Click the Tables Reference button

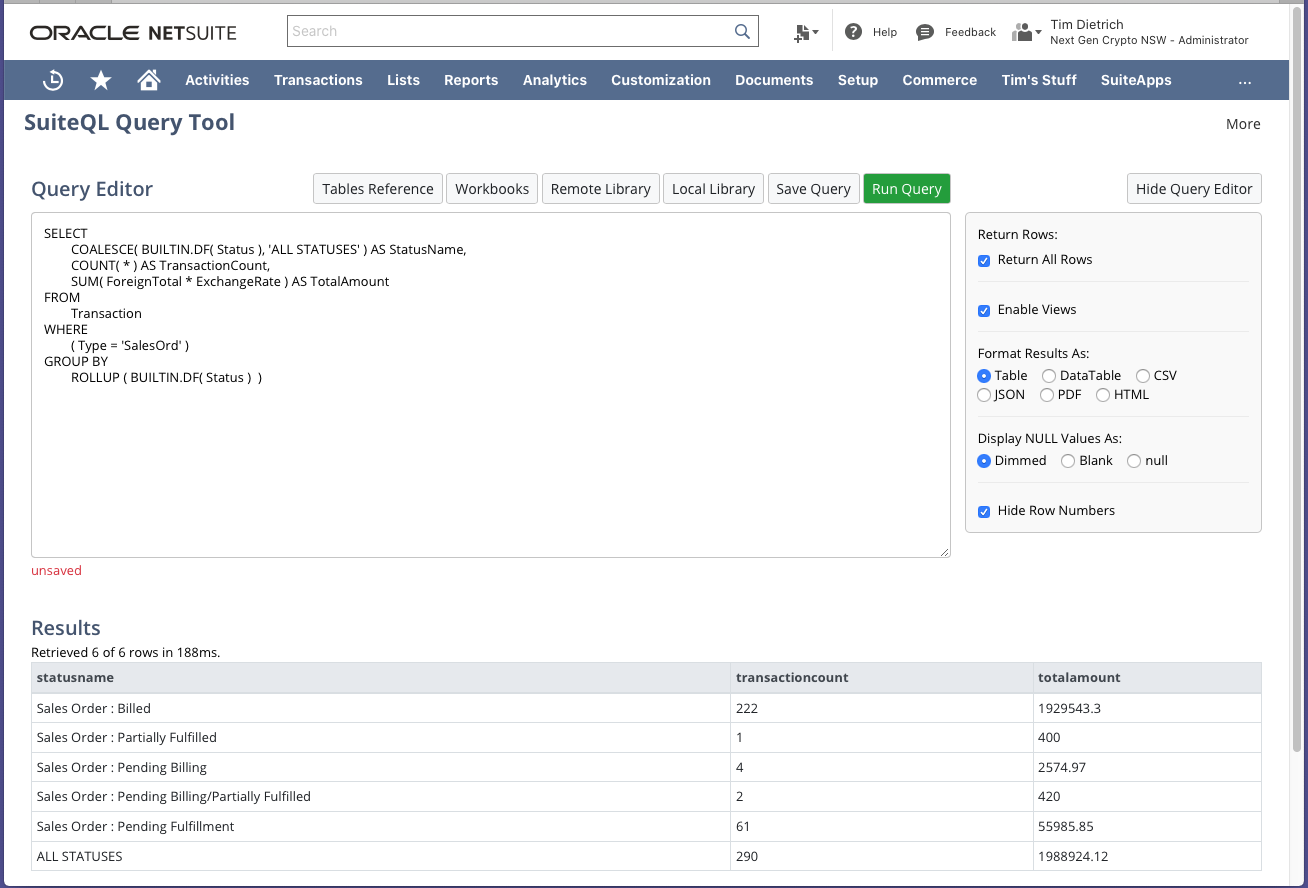378,189
